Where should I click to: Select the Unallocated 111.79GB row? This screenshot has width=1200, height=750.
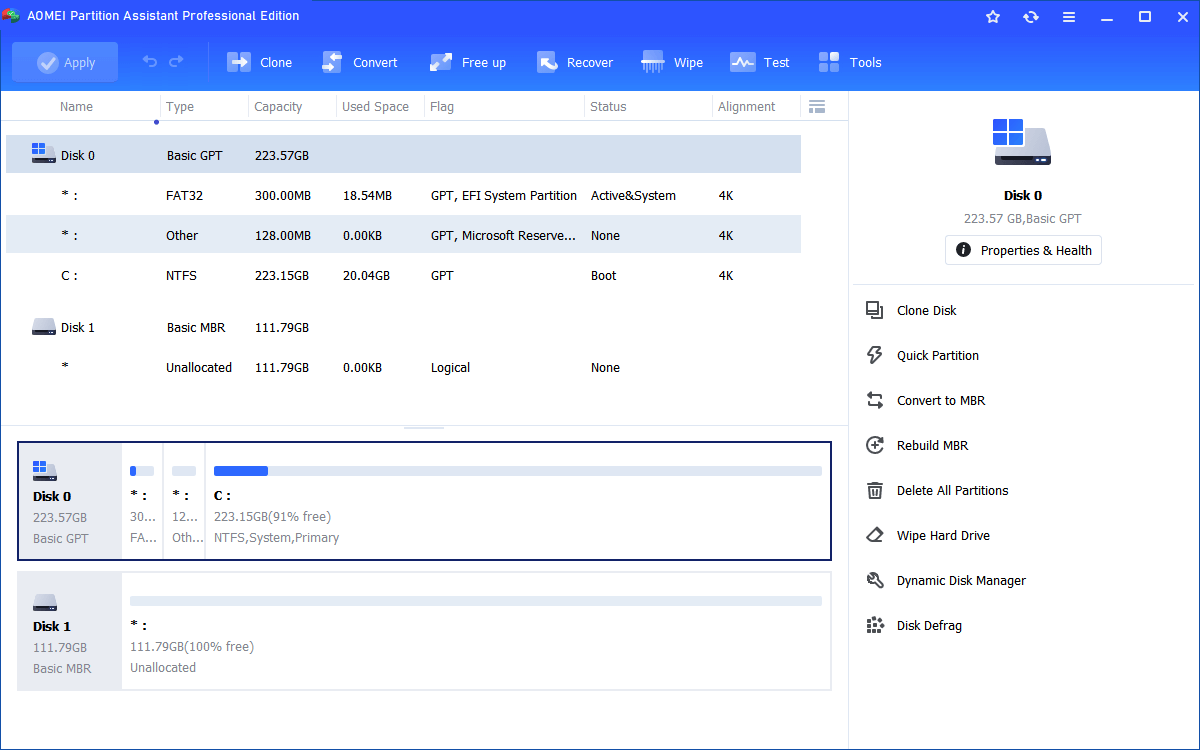pos(403,367)
